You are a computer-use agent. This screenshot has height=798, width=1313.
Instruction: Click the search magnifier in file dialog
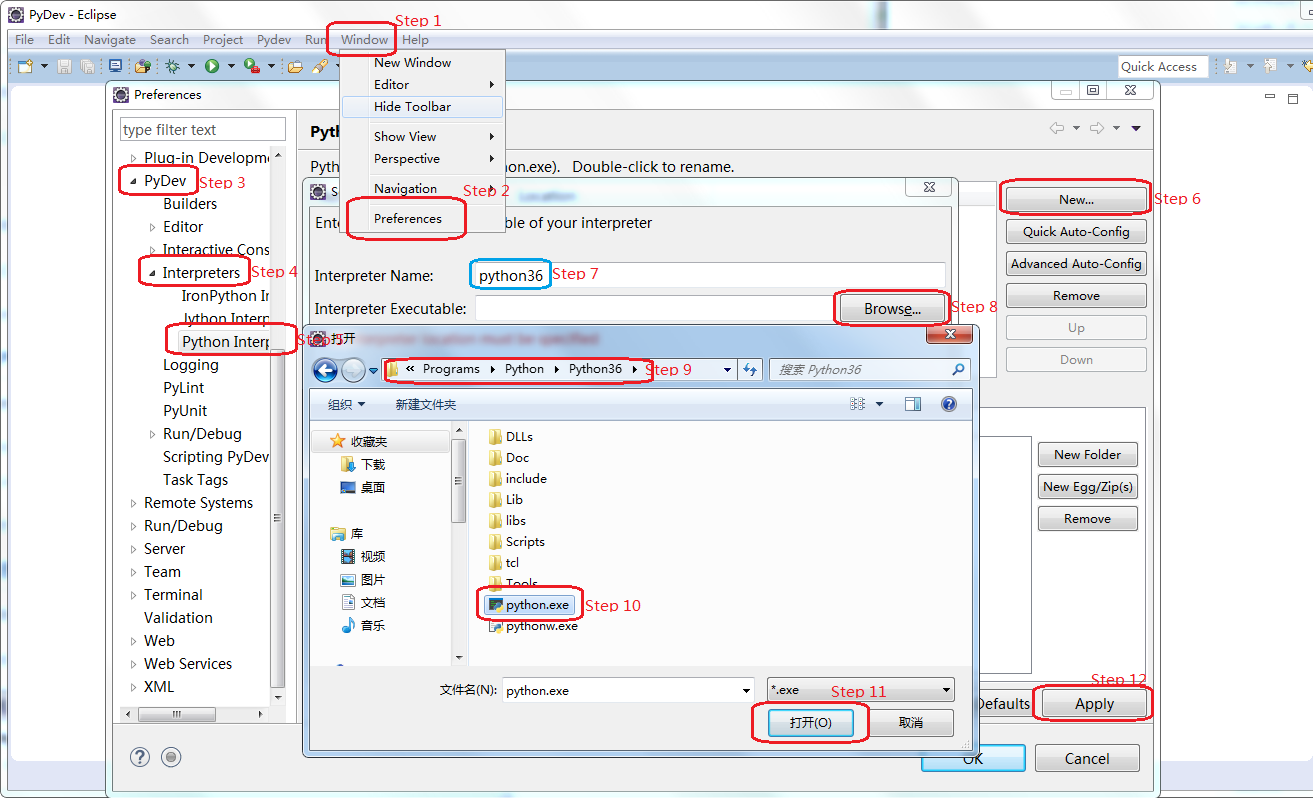coord(959,370)
